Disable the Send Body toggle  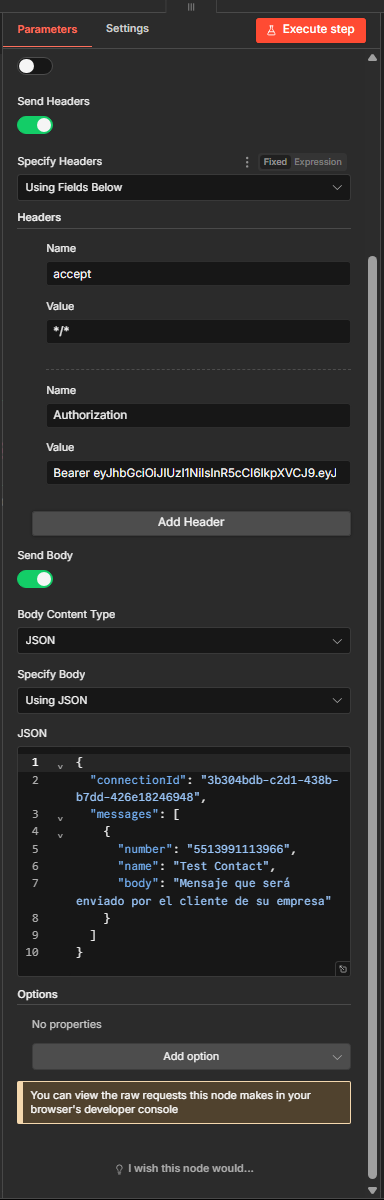[x=35, y=579]
